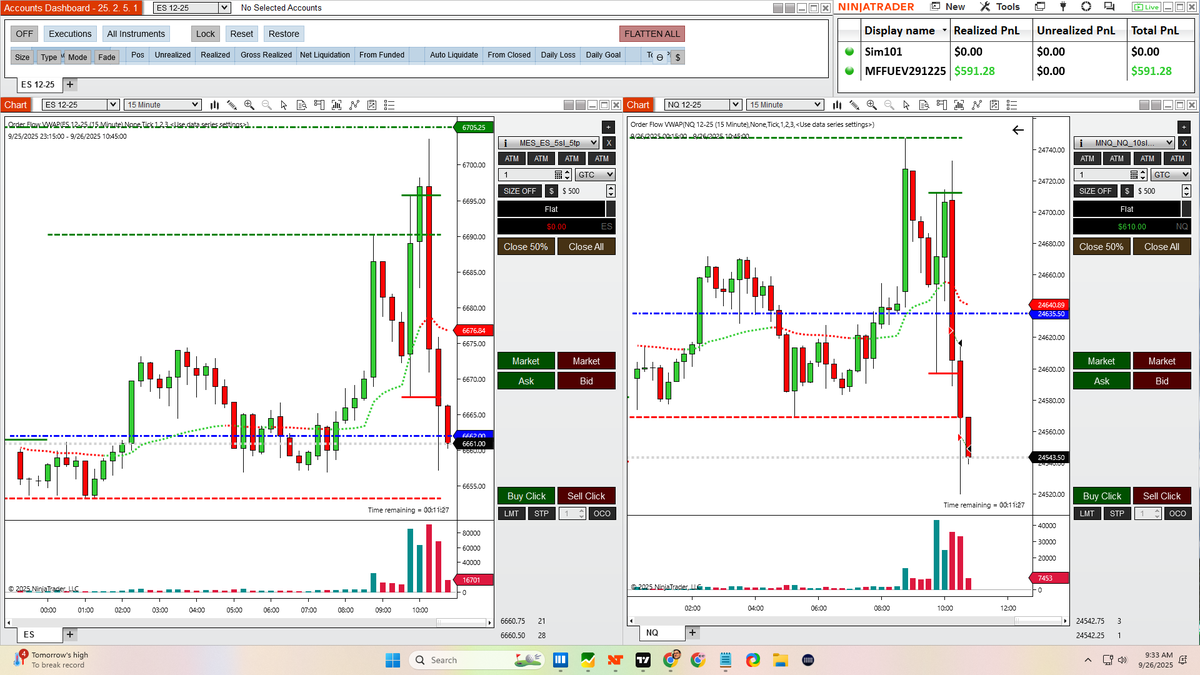This screenshot has width=1200, height=675.
Task: Select cursor pointer tool in ES chart toolbar
Action: (283, 105)
